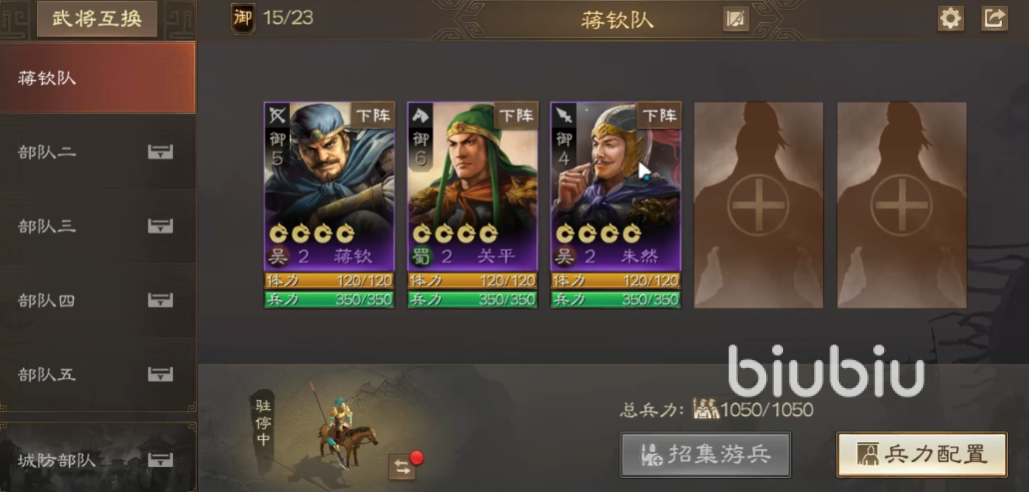Remove 朱然 with the 下阵 toggle
The height and width of the screenshot is (492, 1029).
[x=659, y=115]
